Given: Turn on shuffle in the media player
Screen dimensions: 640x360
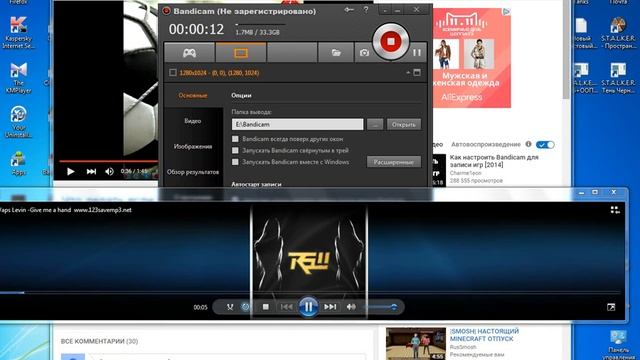Looking at the screenshot, I should pos(230,307).
